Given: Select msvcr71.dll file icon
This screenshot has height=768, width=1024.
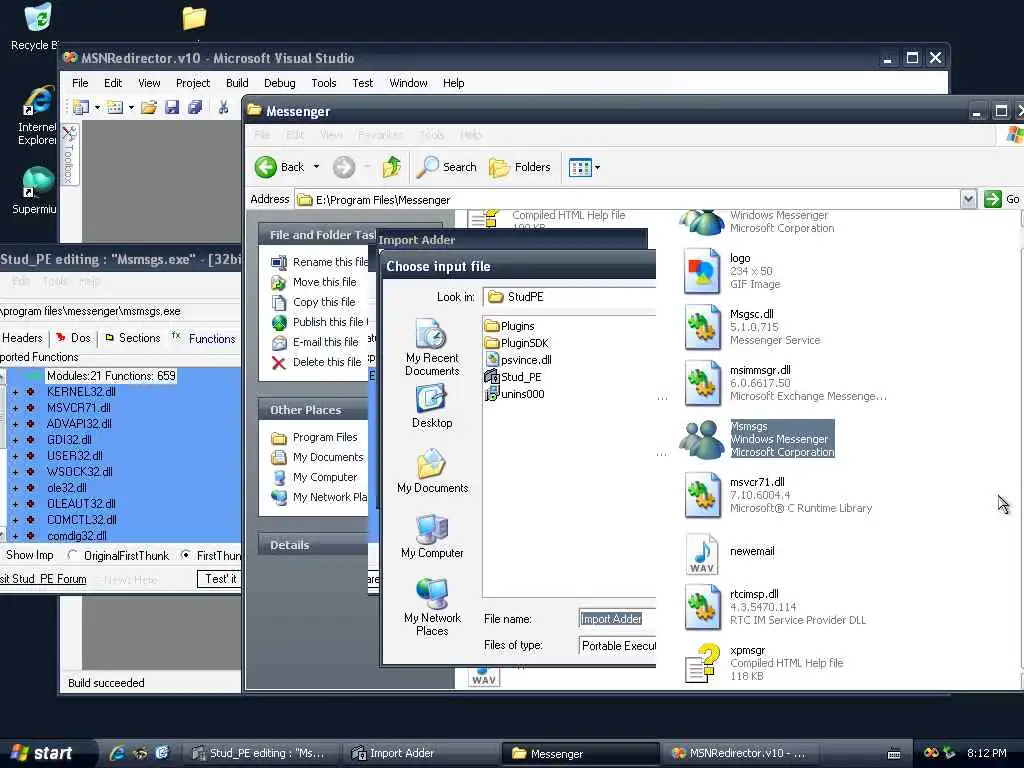Looking at the screenshot, I should click(702, 495).
